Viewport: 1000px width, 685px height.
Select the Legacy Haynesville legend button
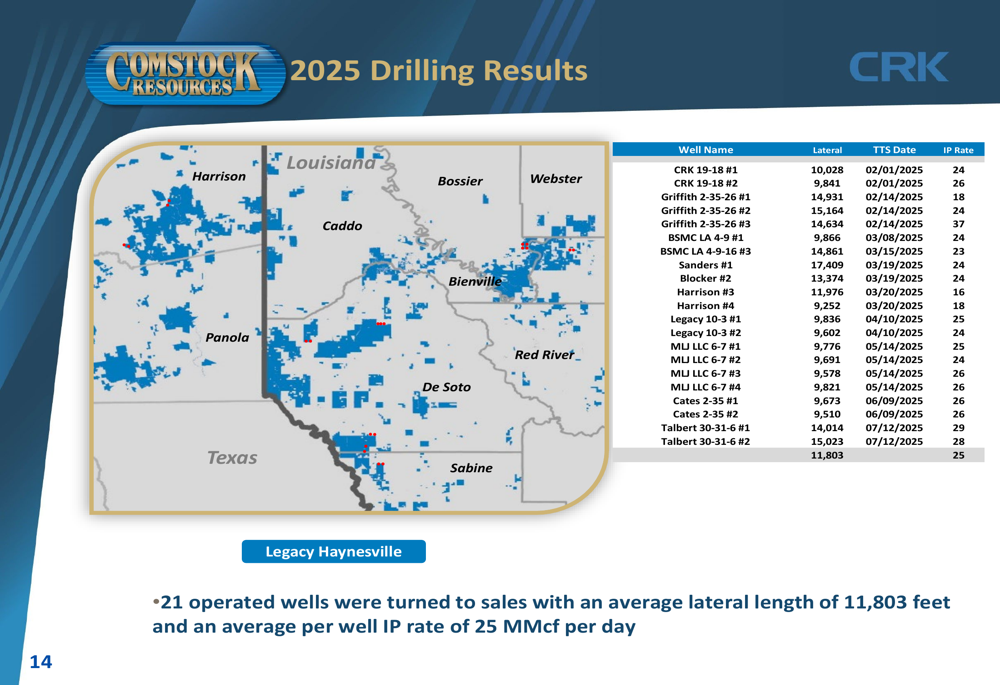click(334, 552)
